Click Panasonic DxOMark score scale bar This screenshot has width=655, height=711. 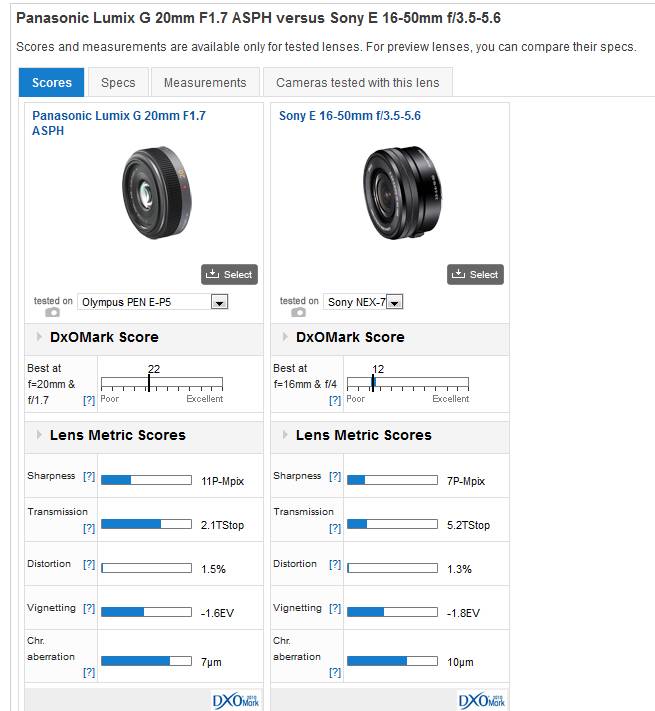click(161, 383)
